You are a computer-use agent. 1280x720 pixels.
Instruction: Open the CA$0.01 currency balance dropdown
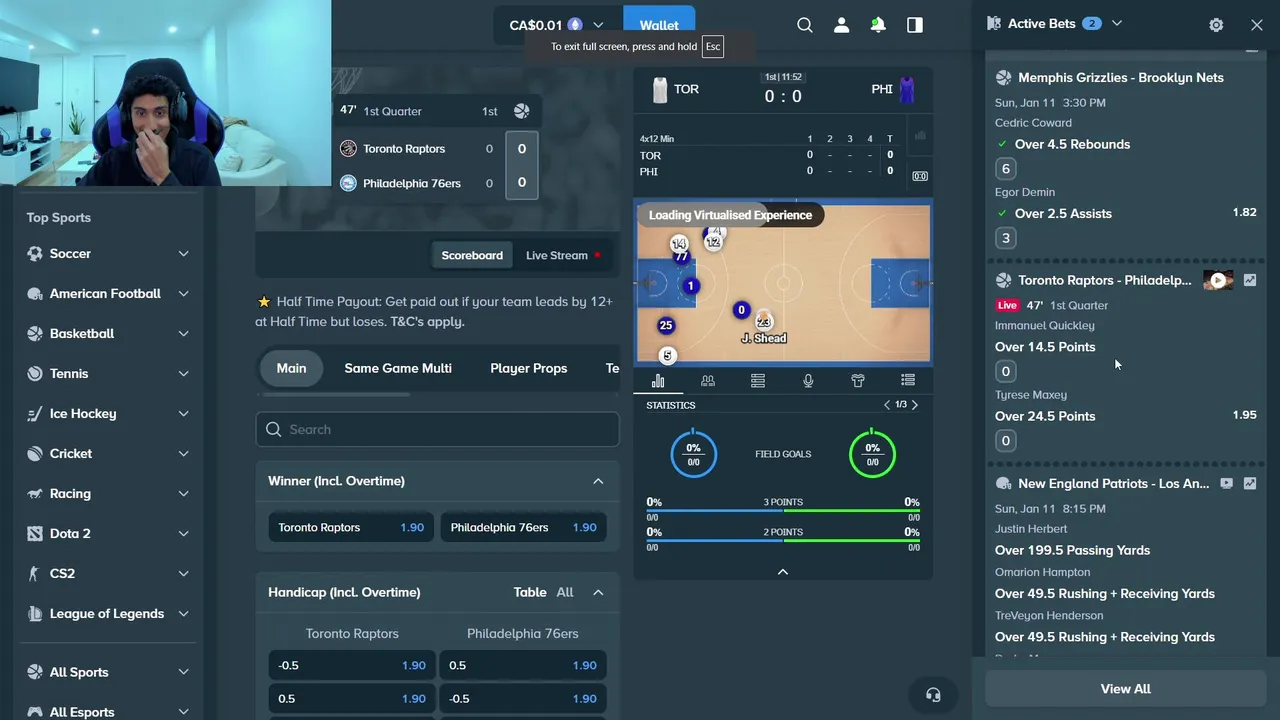pyautogui.click(x=557, y=25)
